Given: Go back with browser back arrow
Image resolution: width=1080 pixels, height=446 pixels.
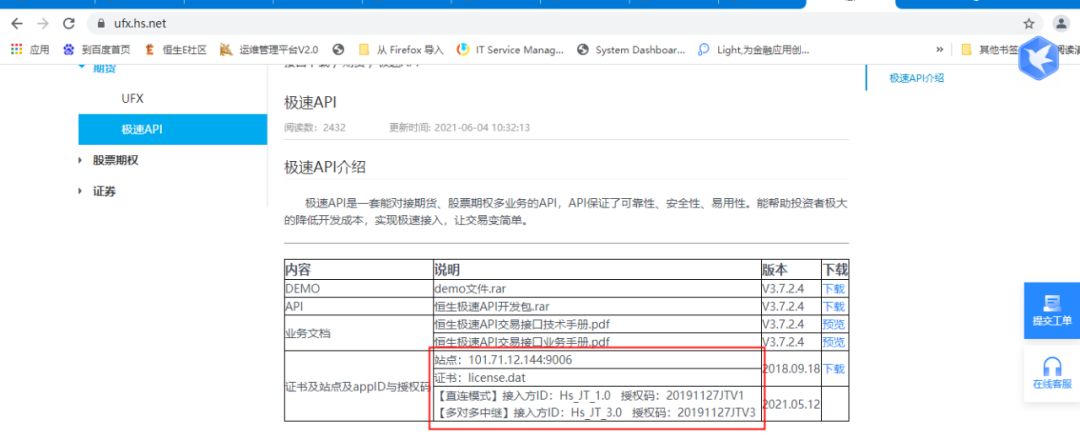Looking at the screenshot, I should click(17, 23).
